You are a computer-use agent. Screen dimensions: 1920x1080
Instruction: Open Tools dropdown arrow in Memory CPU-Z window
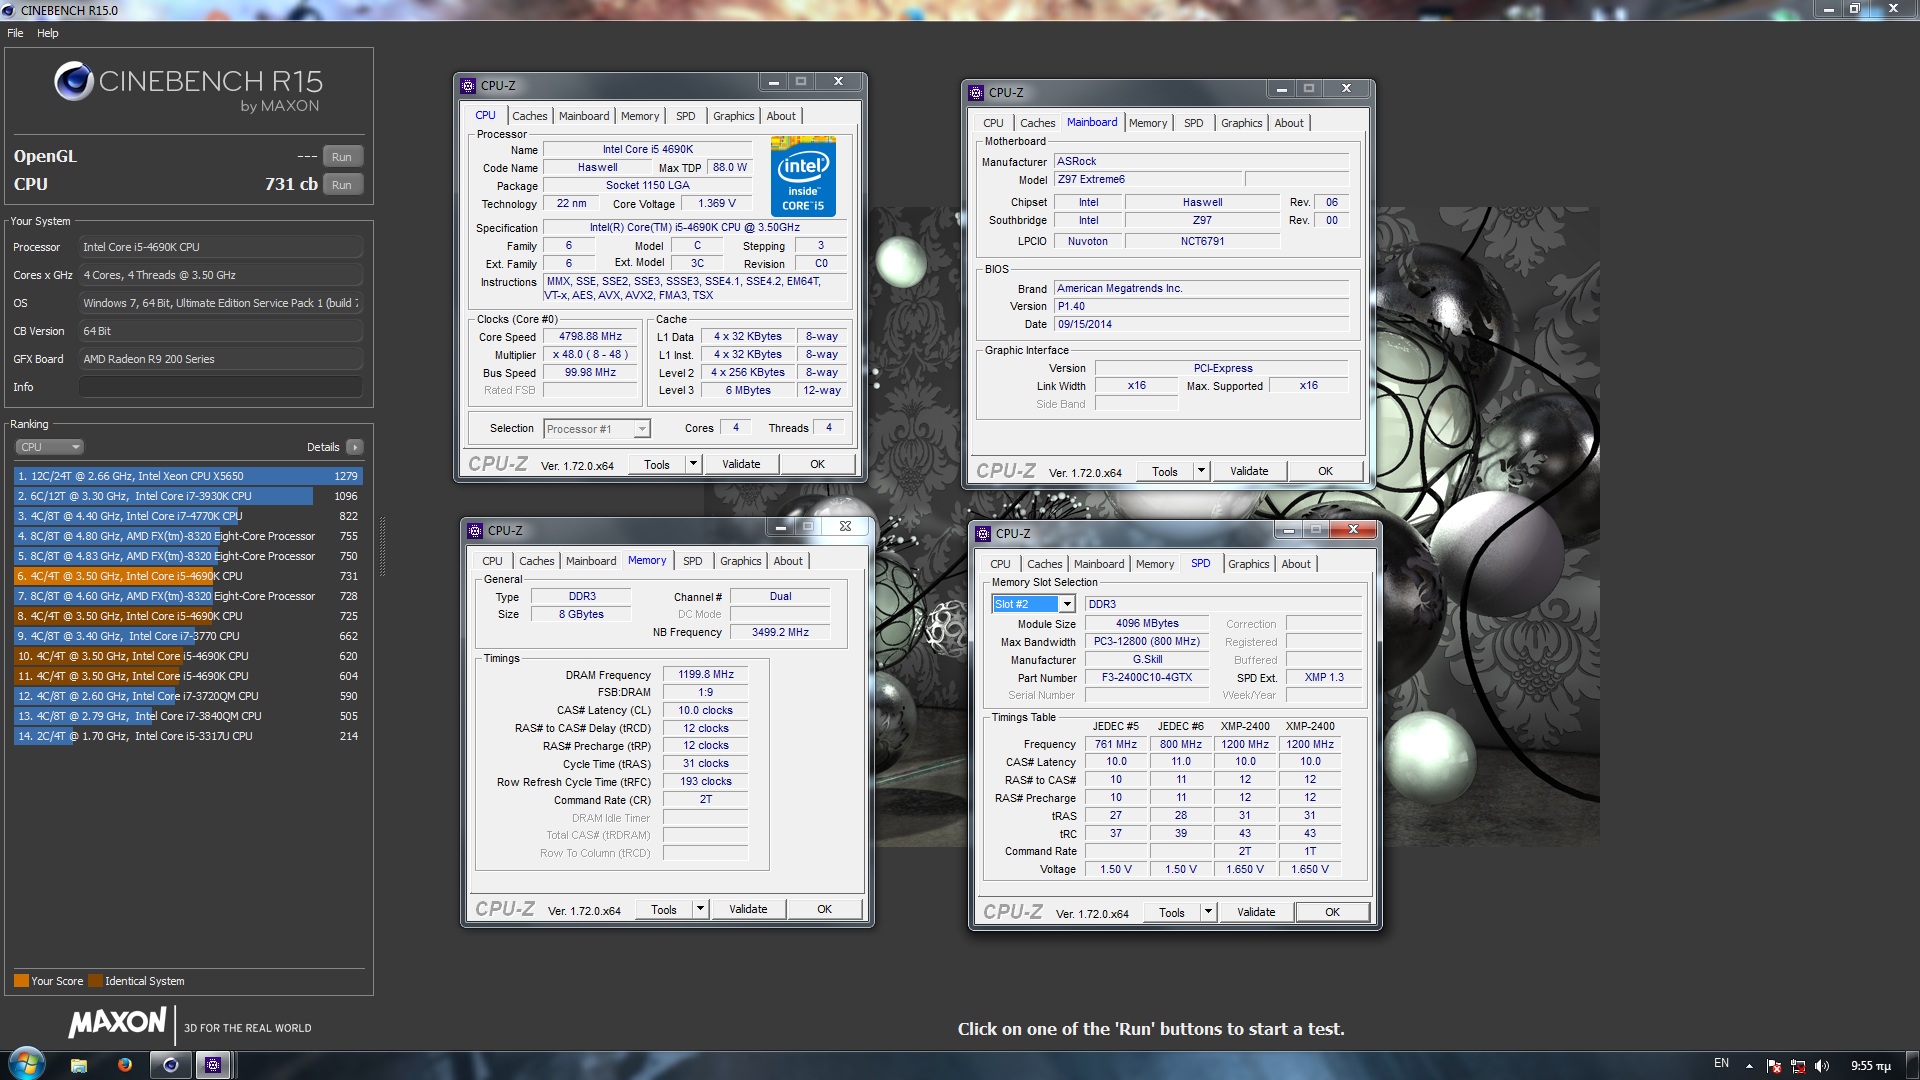coord(700,910)
